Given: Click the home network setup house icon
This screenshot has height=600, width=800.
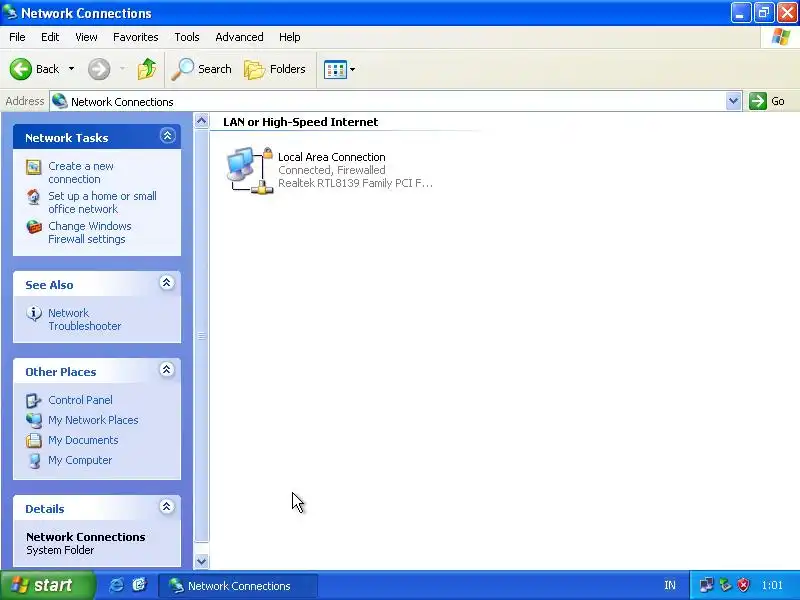Looking at the screenshot, I should tap(34, 196).
